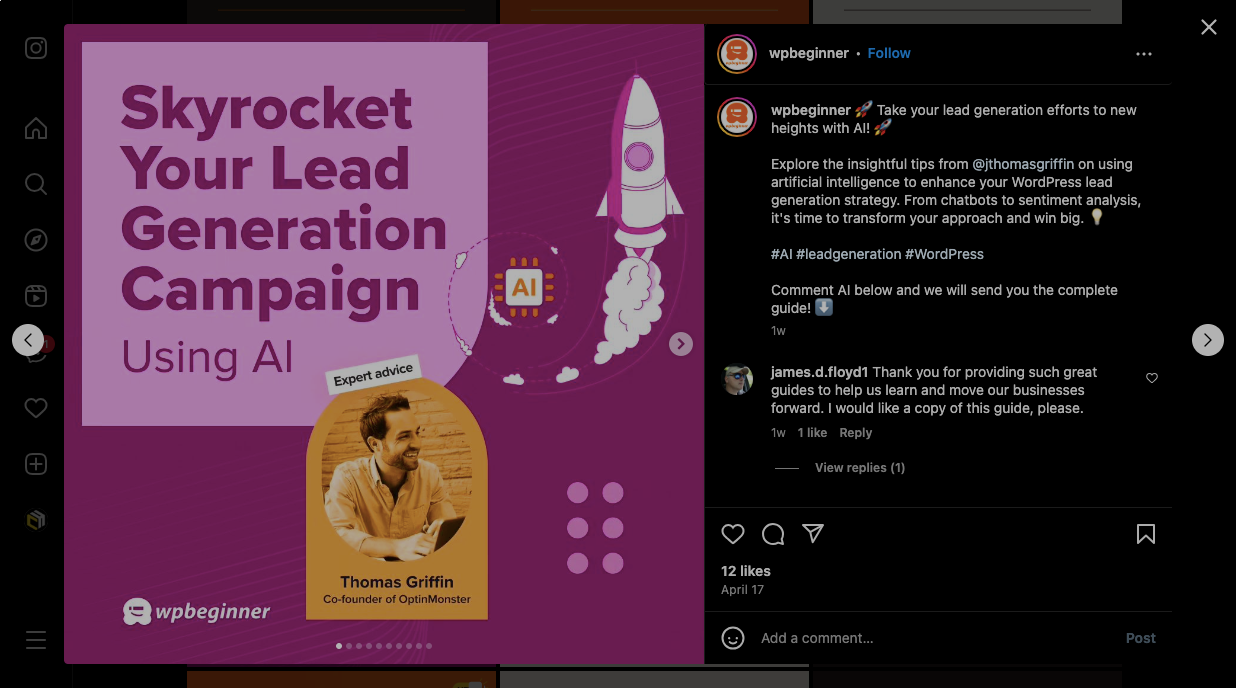Save post with bookmark icon
The image size is (1236, 688).
pos(1146,534)
